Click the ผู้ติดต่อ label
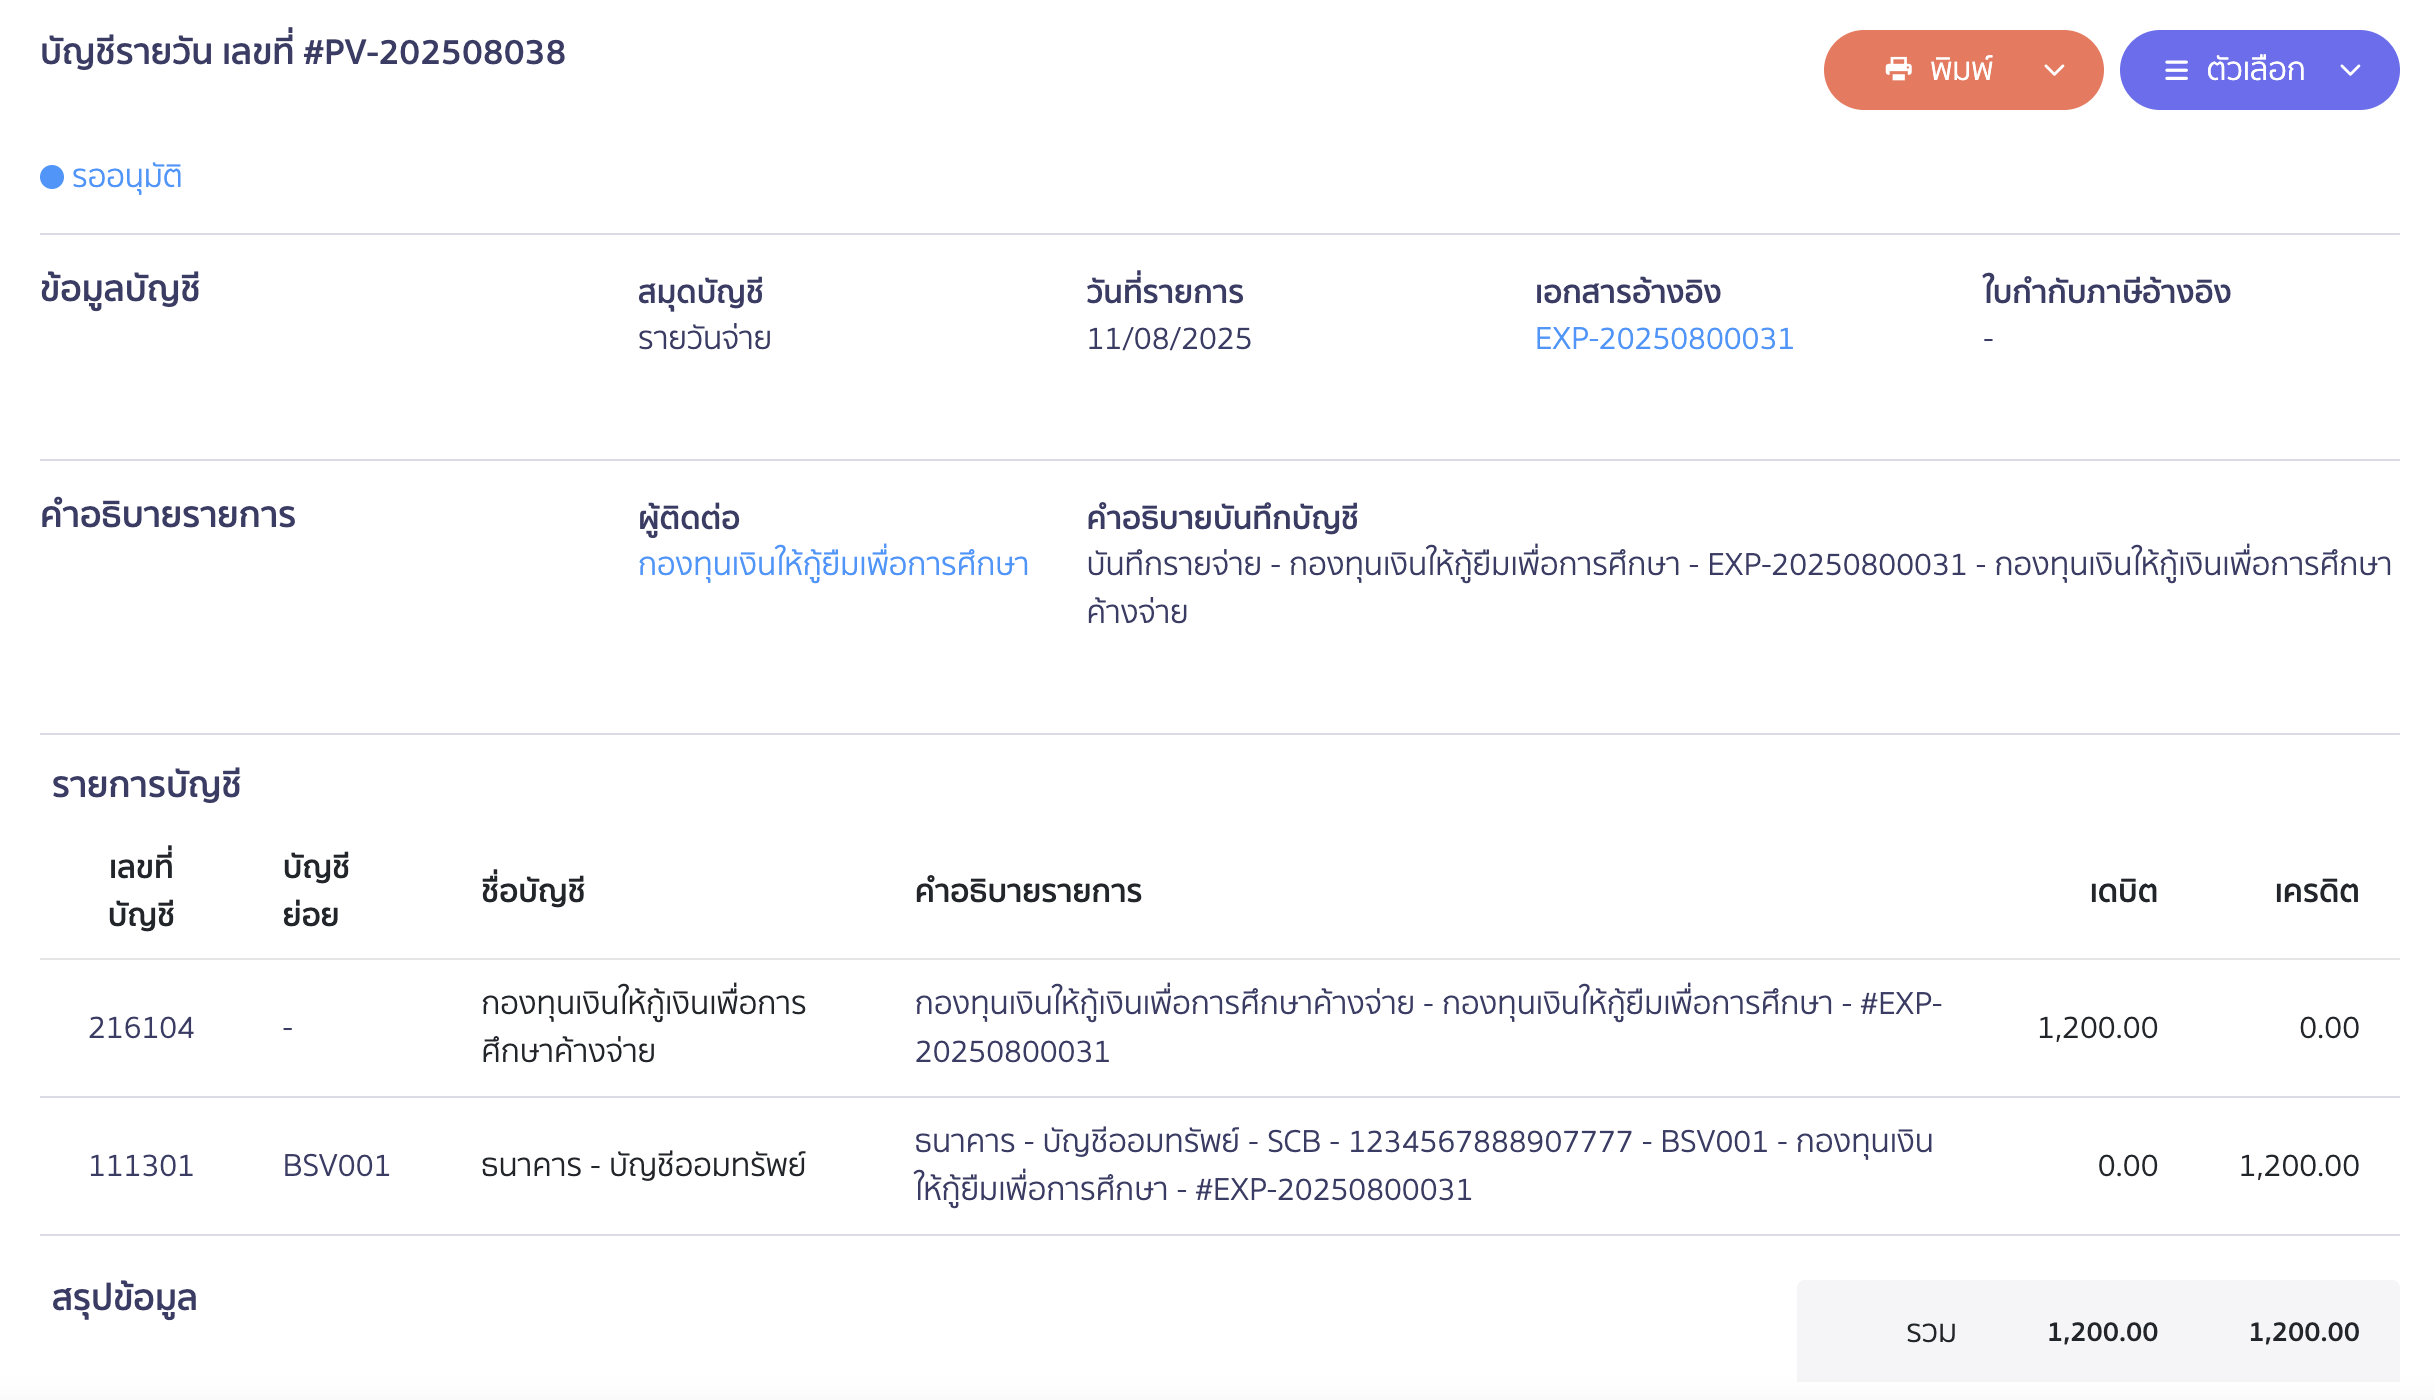 (689, 518)
